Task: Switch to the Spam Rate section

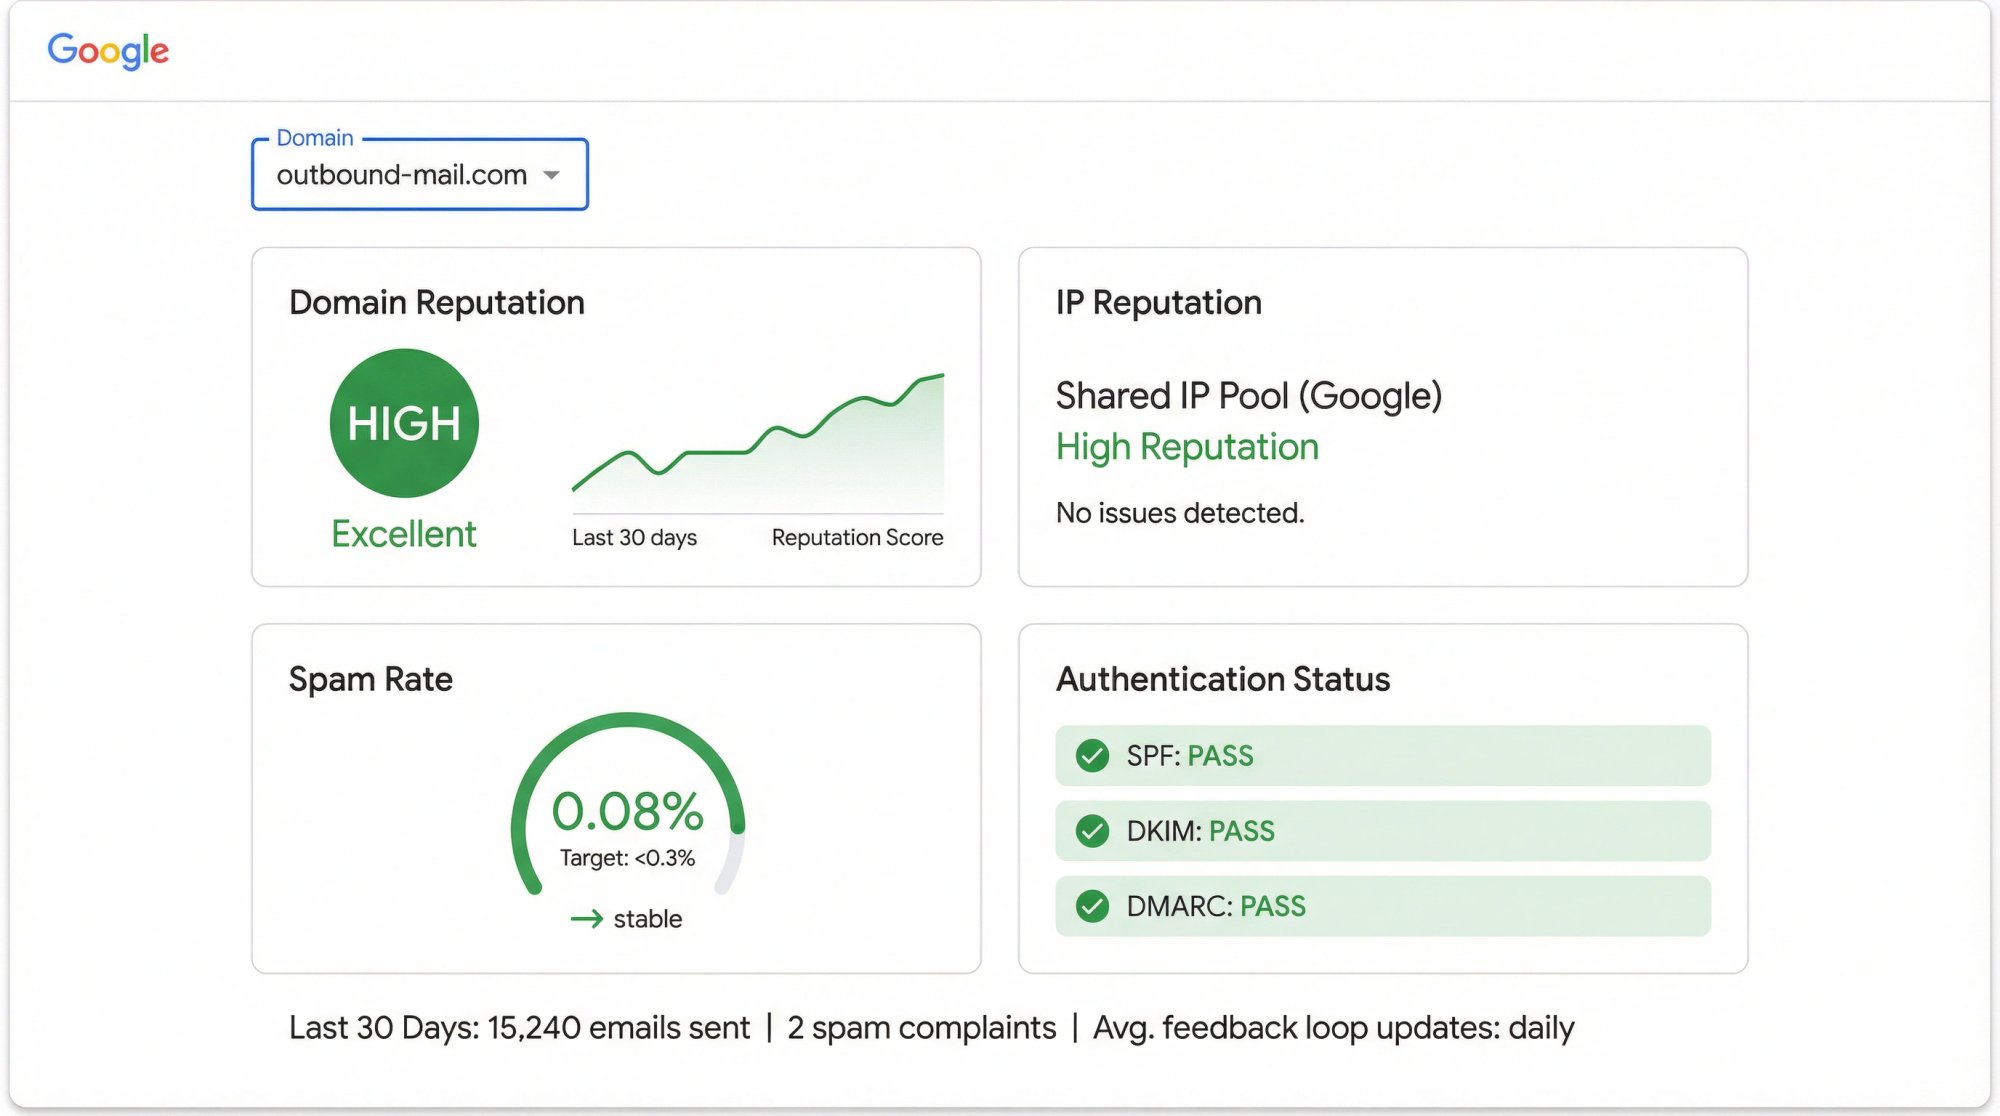Action: tap(369, 679)
